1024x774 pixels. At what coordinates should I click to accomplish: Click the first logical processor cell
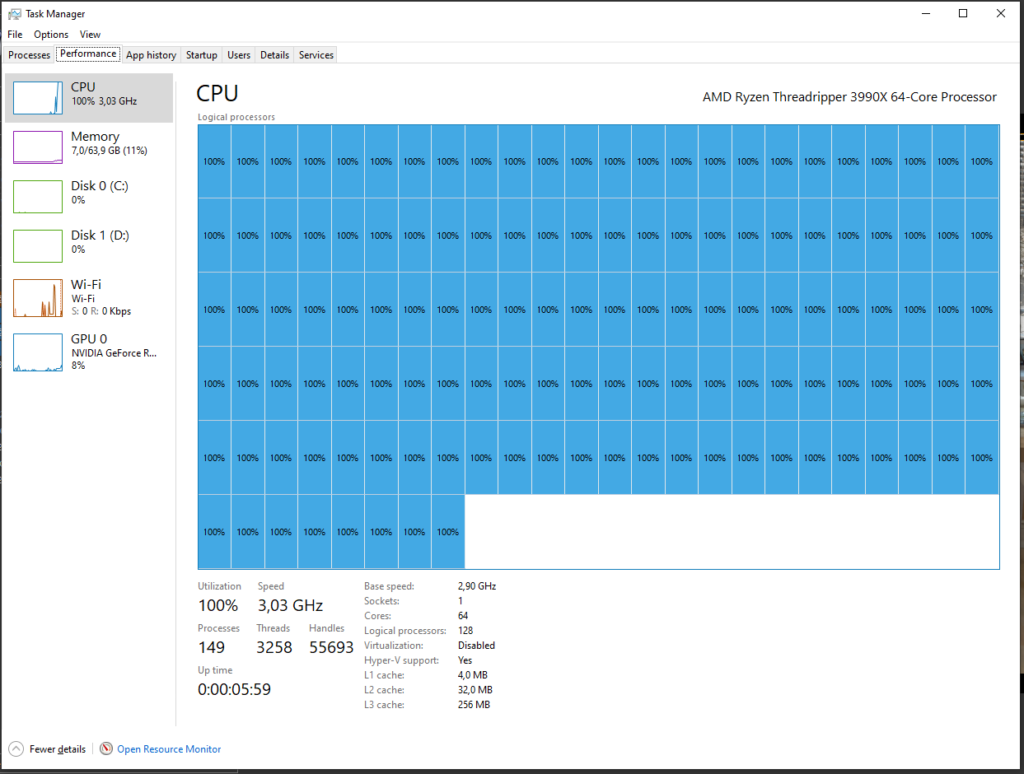(x=214, y=161)
